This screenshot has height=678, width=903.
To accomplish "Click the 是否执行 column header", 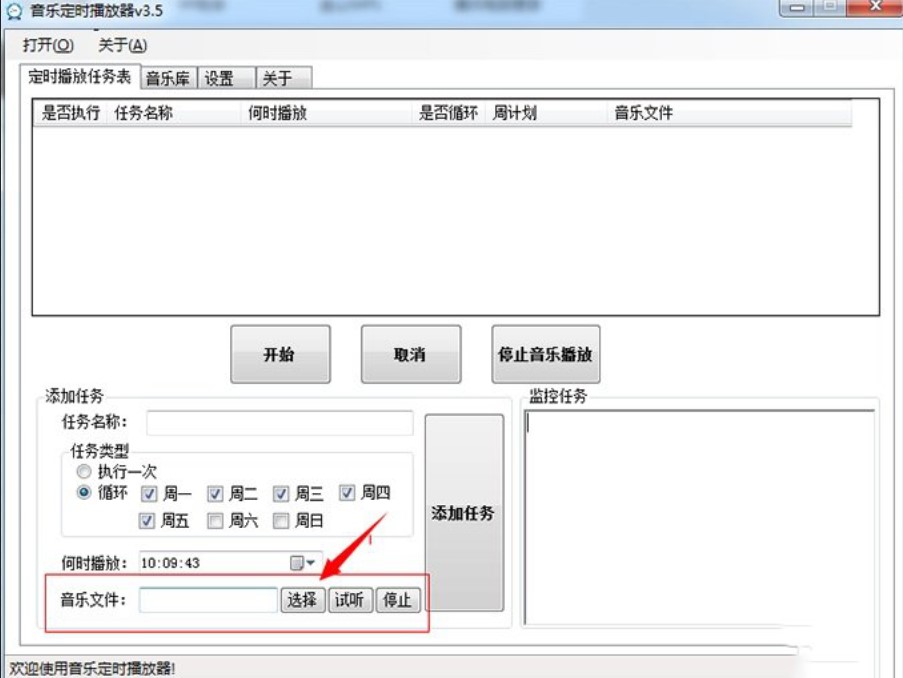I will pyautogui.click(x=71, y=113).
